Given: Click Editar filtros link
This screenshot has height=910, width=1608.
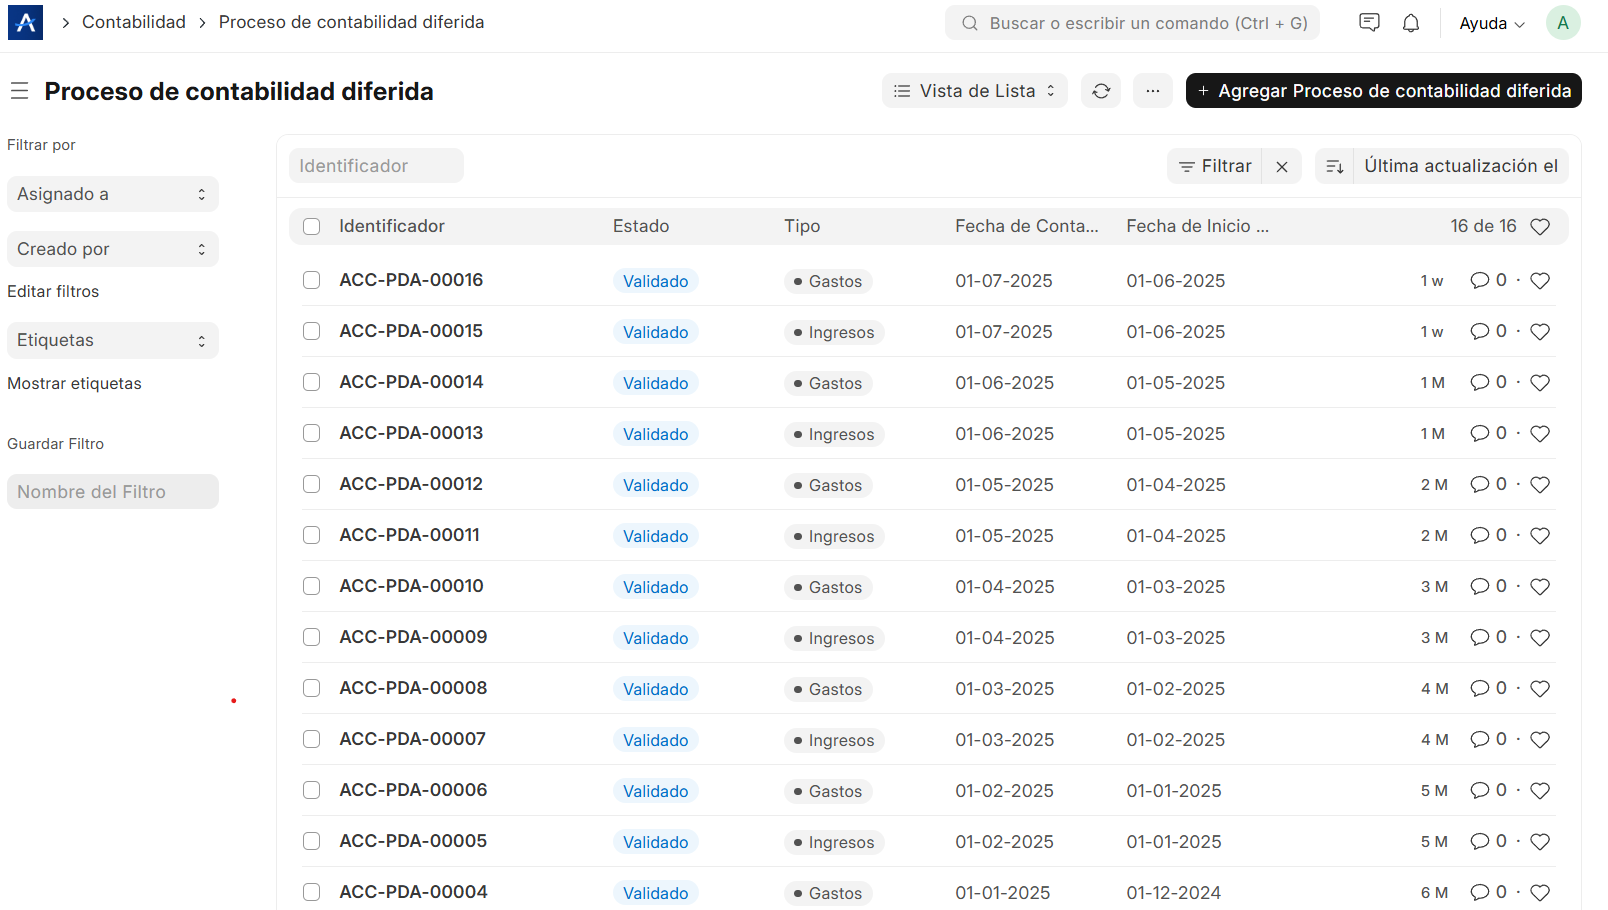Looking at the screenshot, I should coord(53,292).
